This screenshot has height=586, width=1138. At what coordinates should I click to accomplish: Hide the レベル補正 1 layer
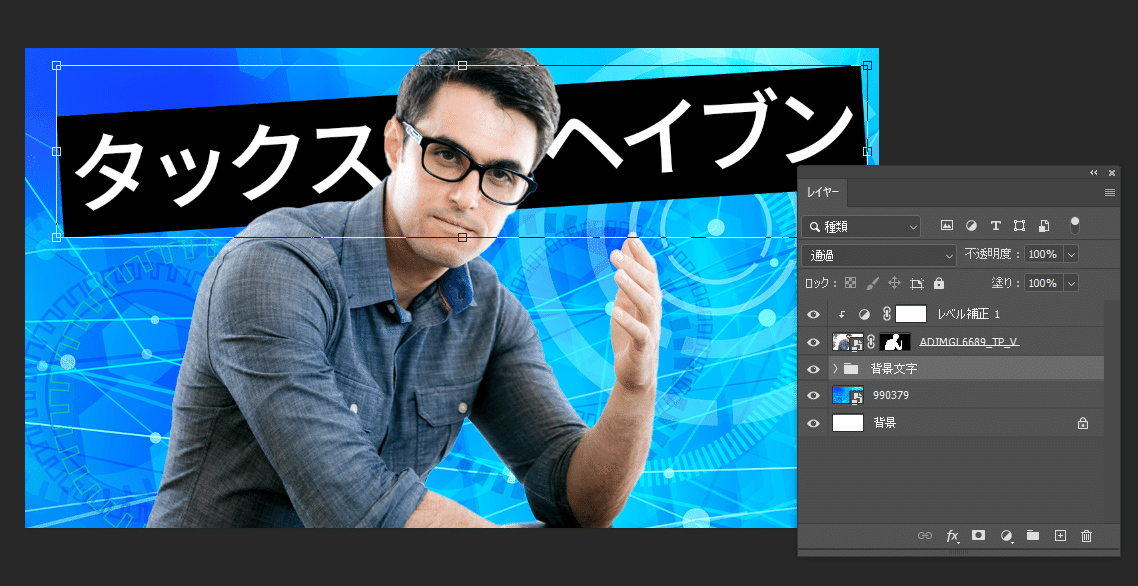click(x=814, y=314)
